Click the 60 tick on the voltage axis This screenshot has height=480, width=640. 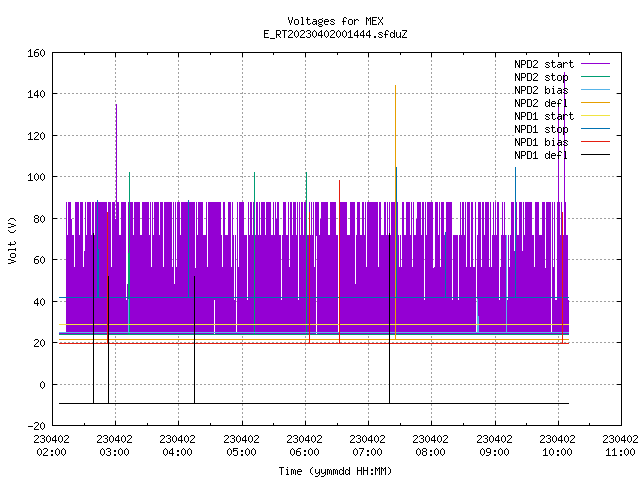pos(39,260)
